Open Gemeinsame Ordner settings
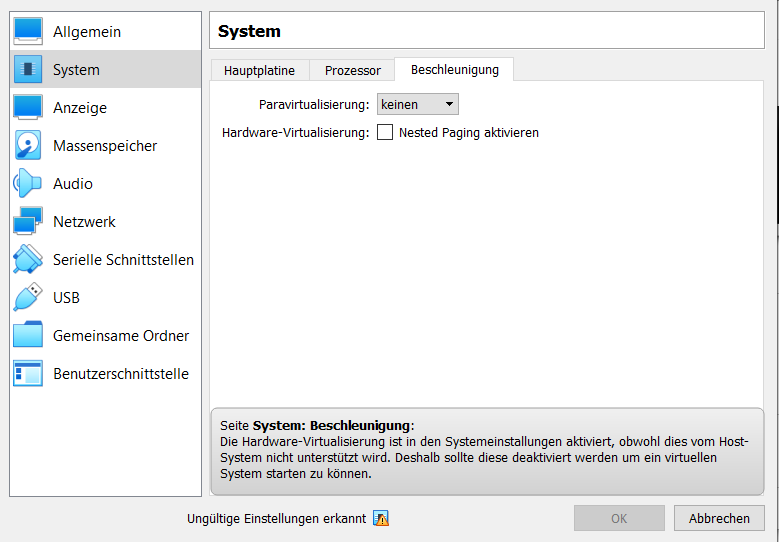The width and height of the screenshot is (779, 542). [x=105, y=335]
